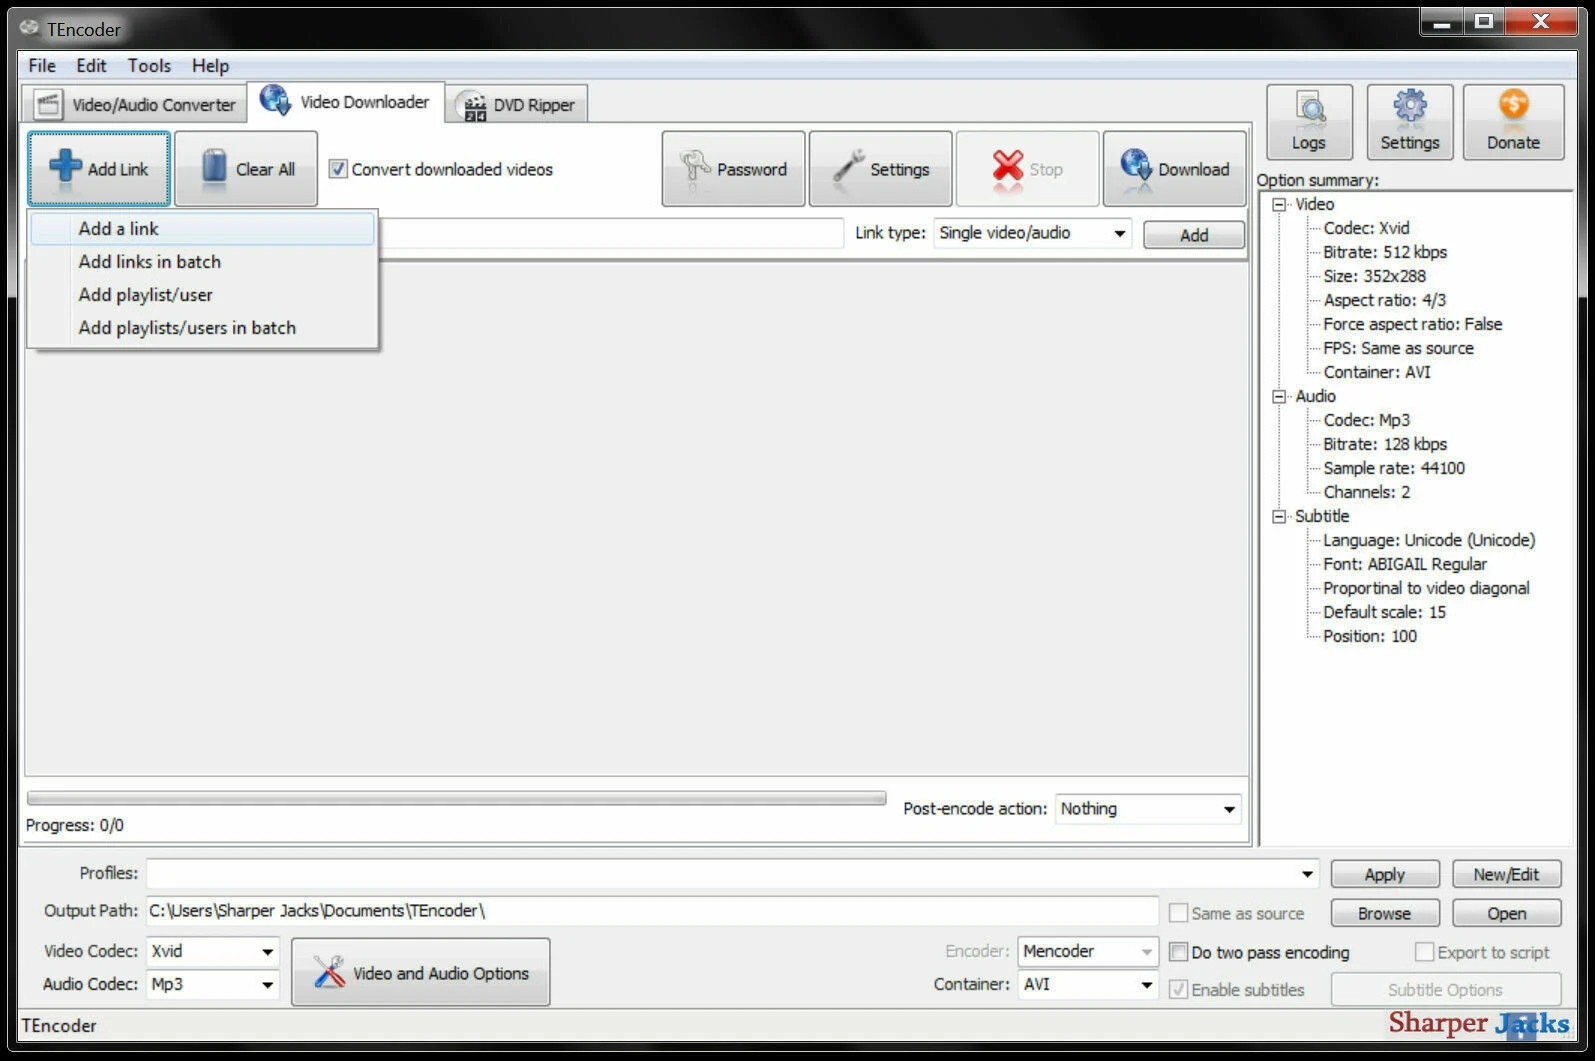Select Channels: 2 tree row

click(1366, 492)
